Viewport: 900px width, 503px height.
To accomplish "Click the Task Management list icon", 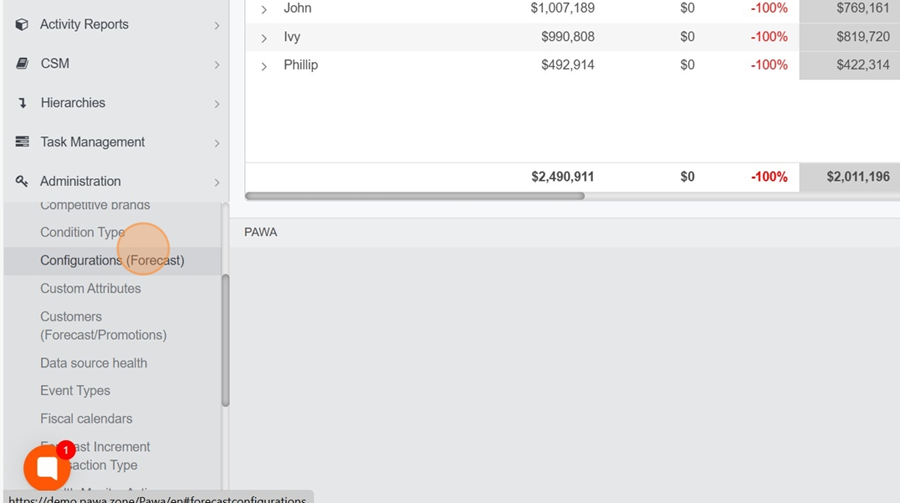I will pyautogui.click(x=22, y=142).
